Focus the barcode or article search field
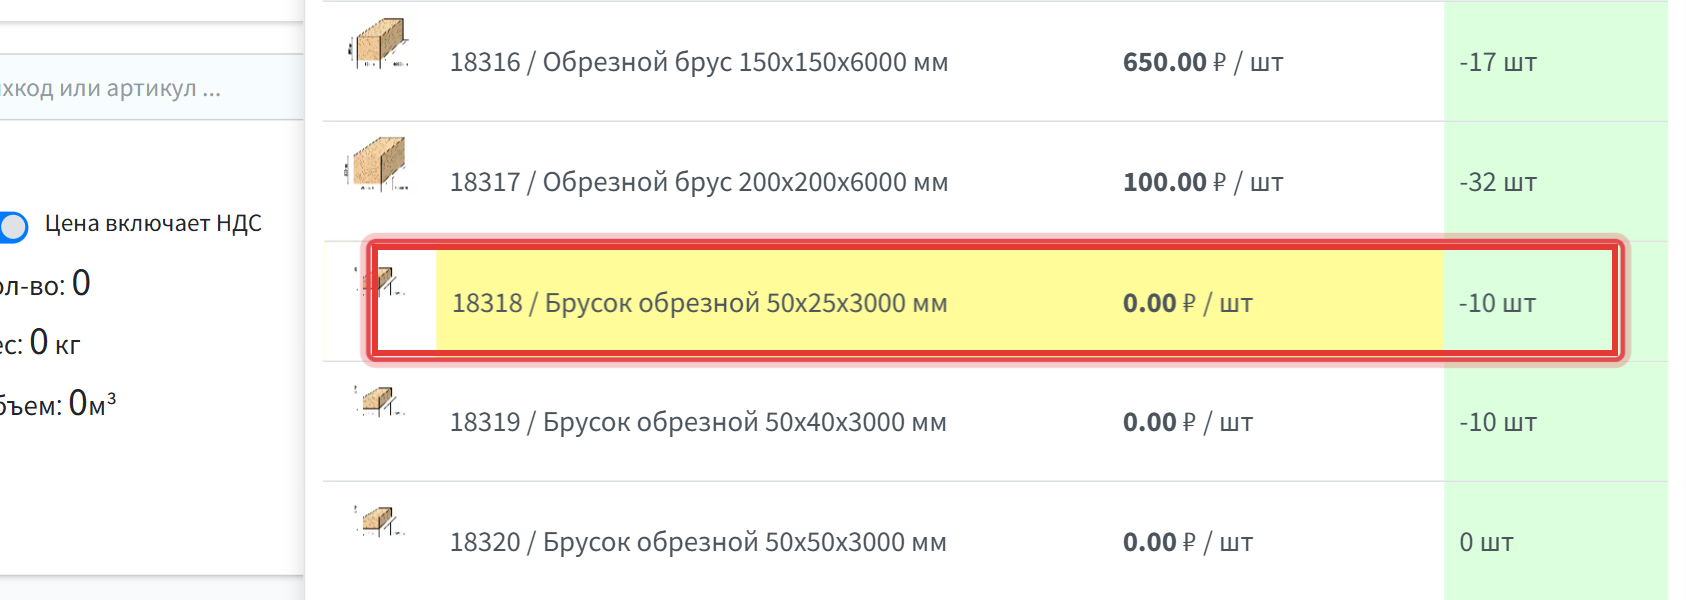1686x600 pixels. (x=152, y=88)
